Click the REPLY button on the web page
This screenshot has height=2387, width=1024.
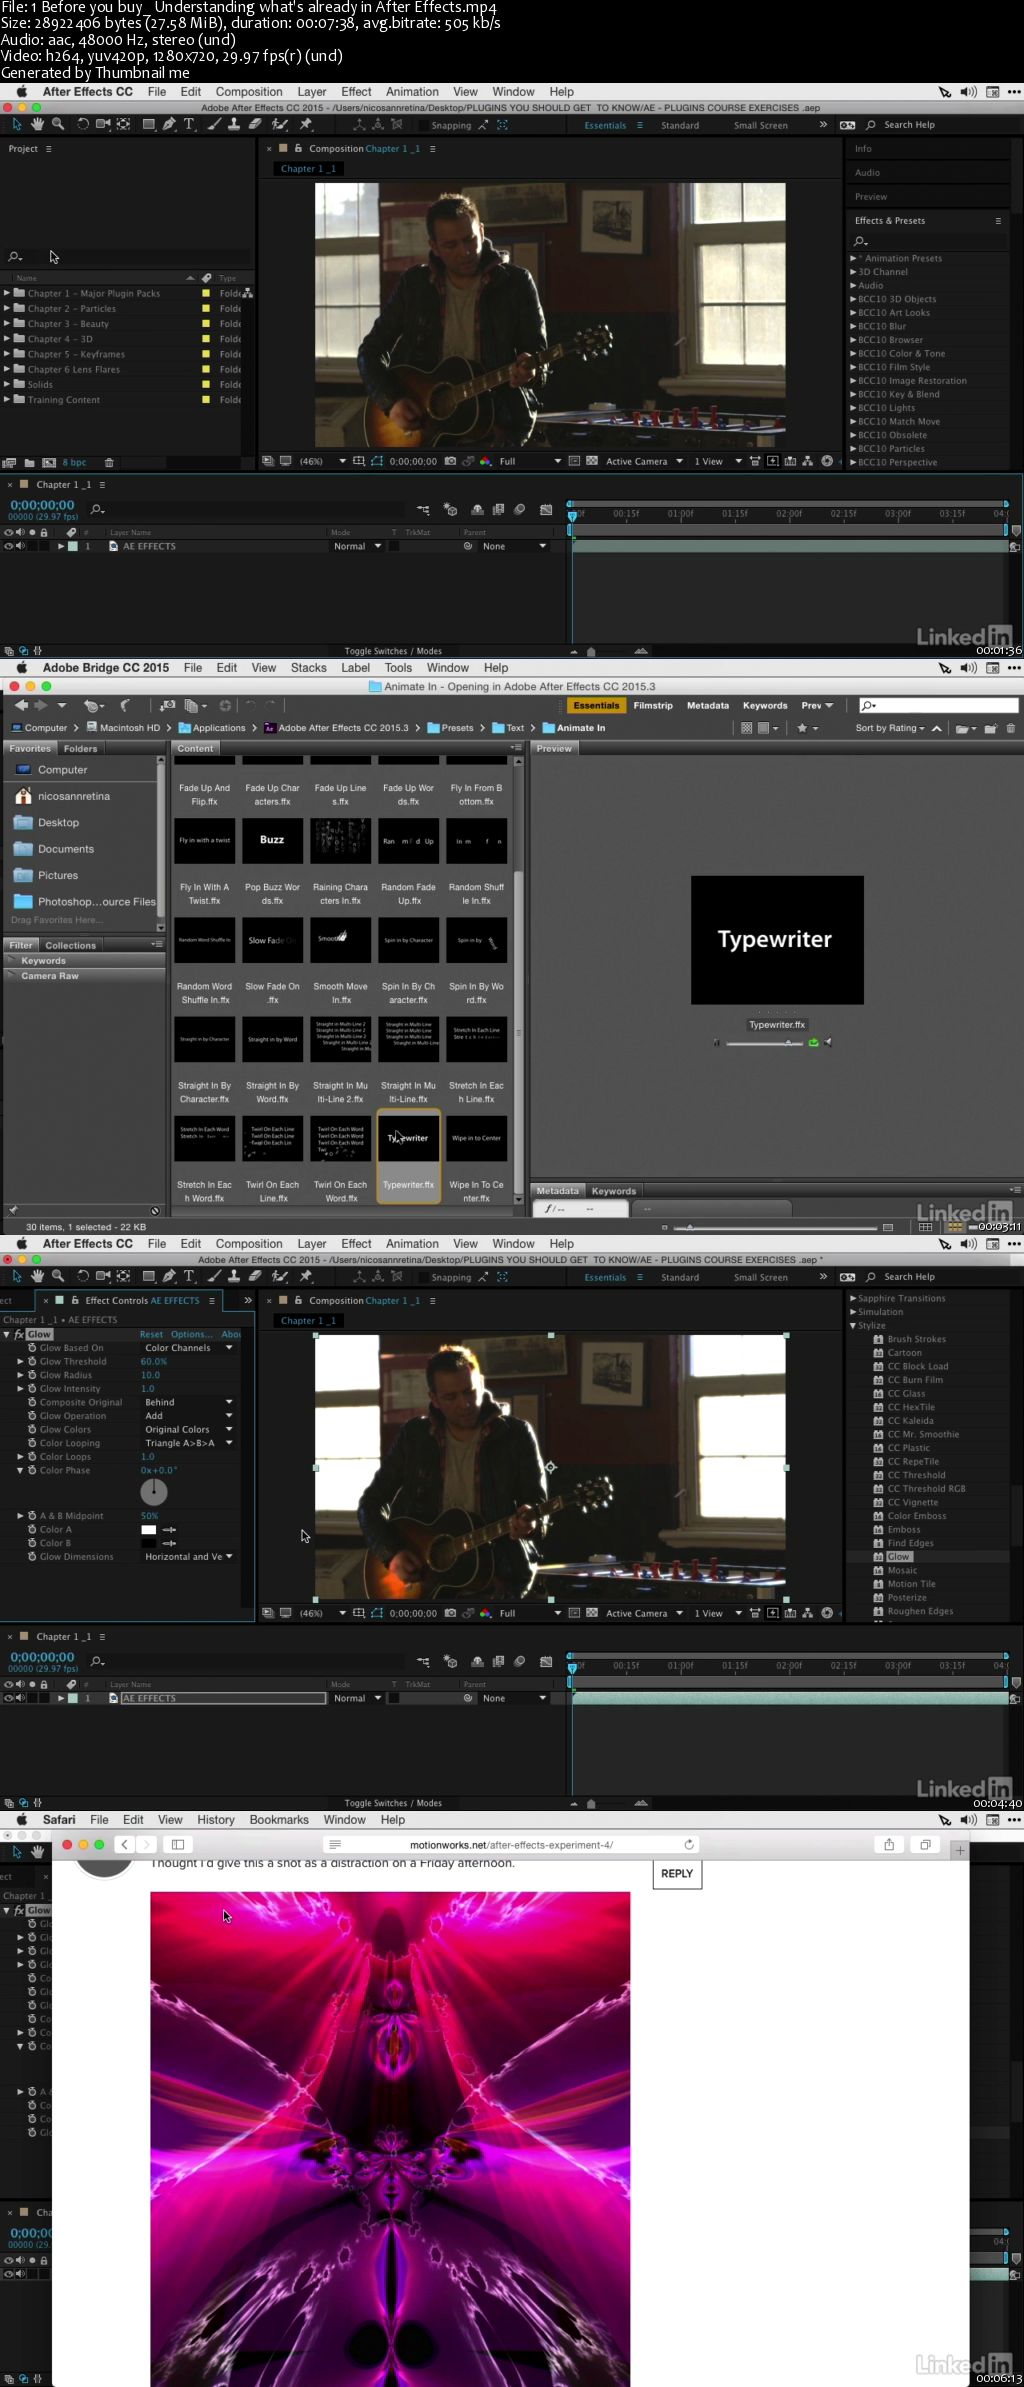677,1874
